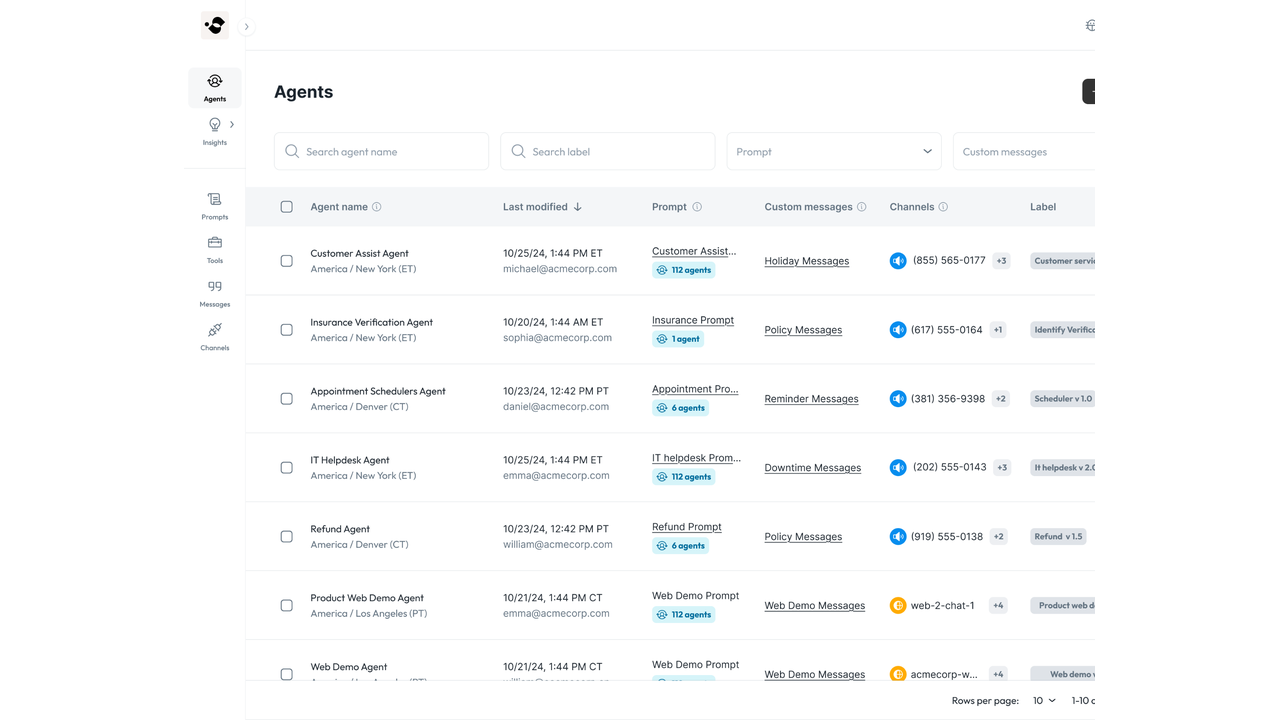This screenshot has width=1280, height=720.
Task: Click the 1 agent badge under Insurance Prompt
Action: (x=678, y=339)
